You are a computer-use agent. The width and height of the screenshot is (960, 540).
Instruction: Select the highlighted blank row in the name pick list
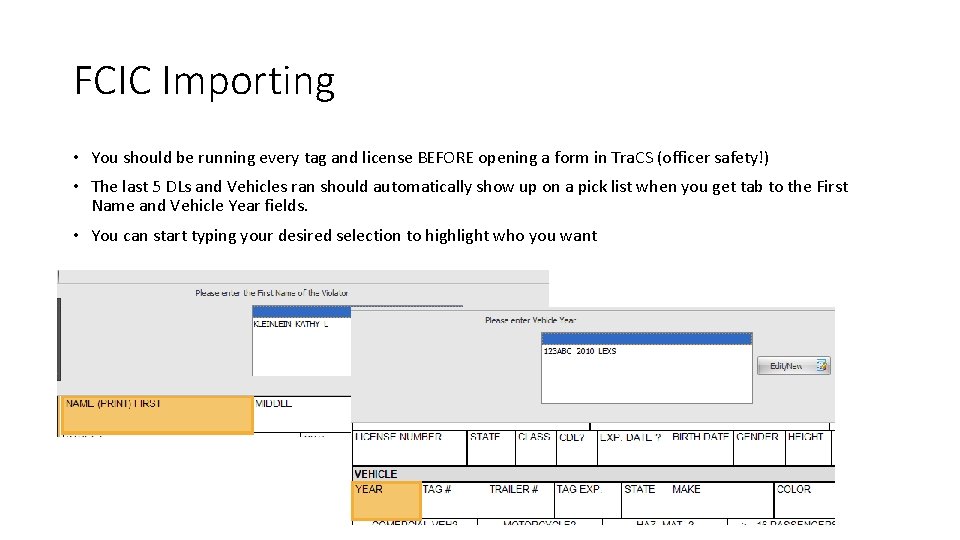tap(302, 312)
